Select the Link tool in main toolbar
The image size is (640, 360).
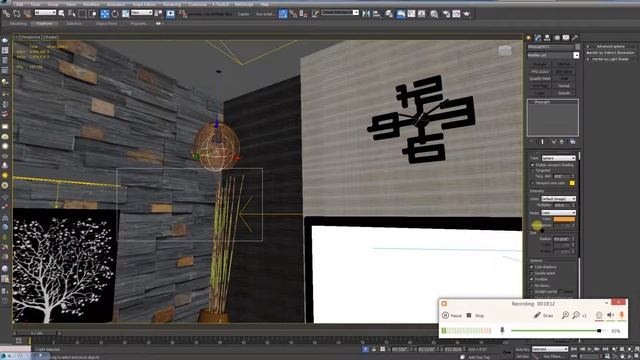coord(6,13)
